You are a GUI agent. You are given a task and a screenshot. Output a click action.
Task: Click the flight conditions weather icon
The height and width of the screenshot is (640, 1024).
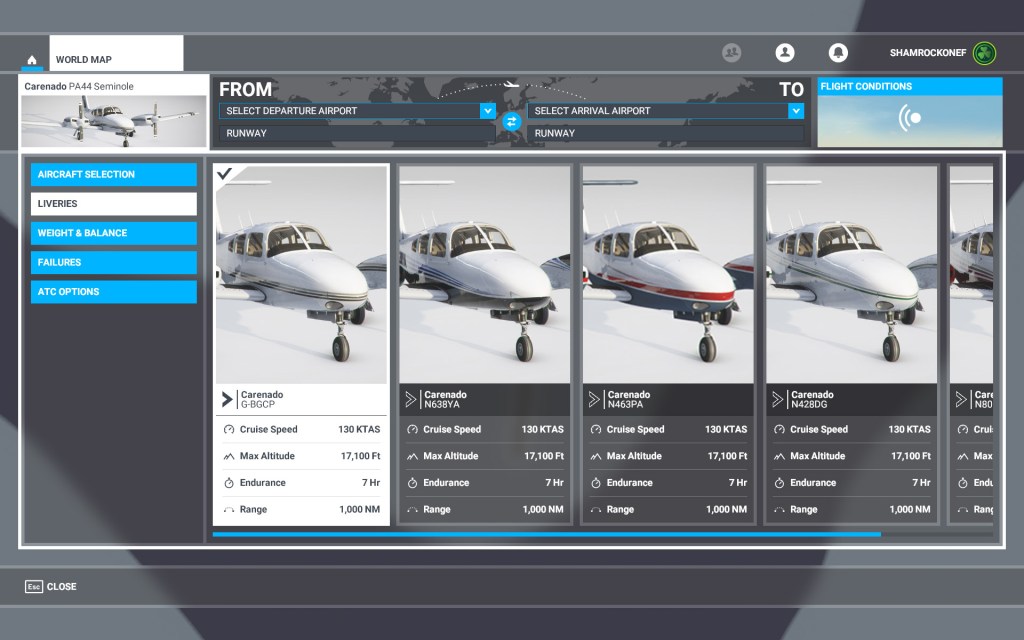point(910,118)
